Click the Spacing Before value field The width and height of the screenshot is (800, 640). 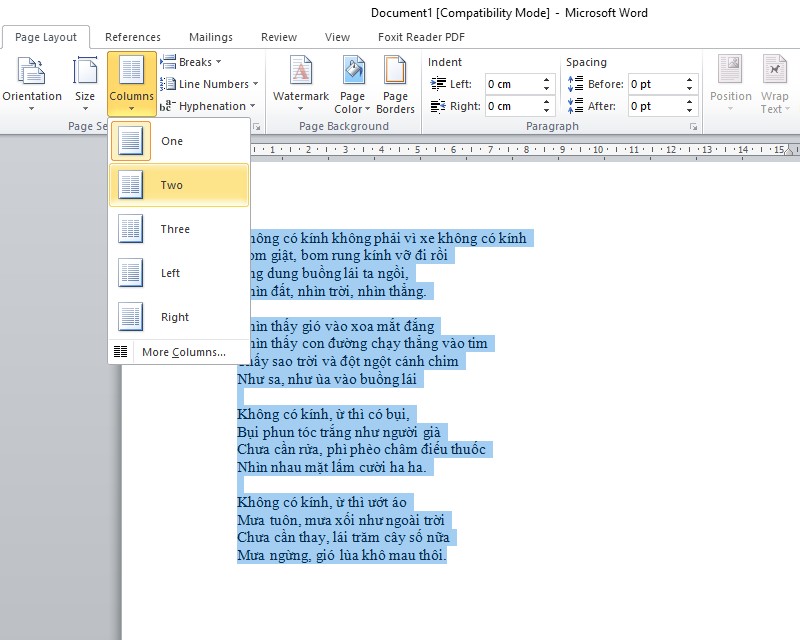click(x=655, y=84)
